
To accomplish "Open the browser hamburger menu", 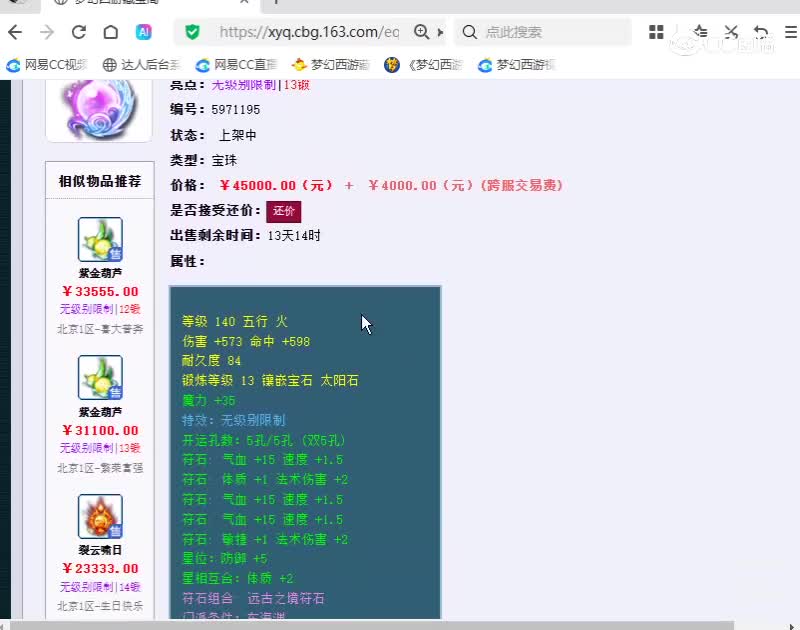I will [791, 32].
